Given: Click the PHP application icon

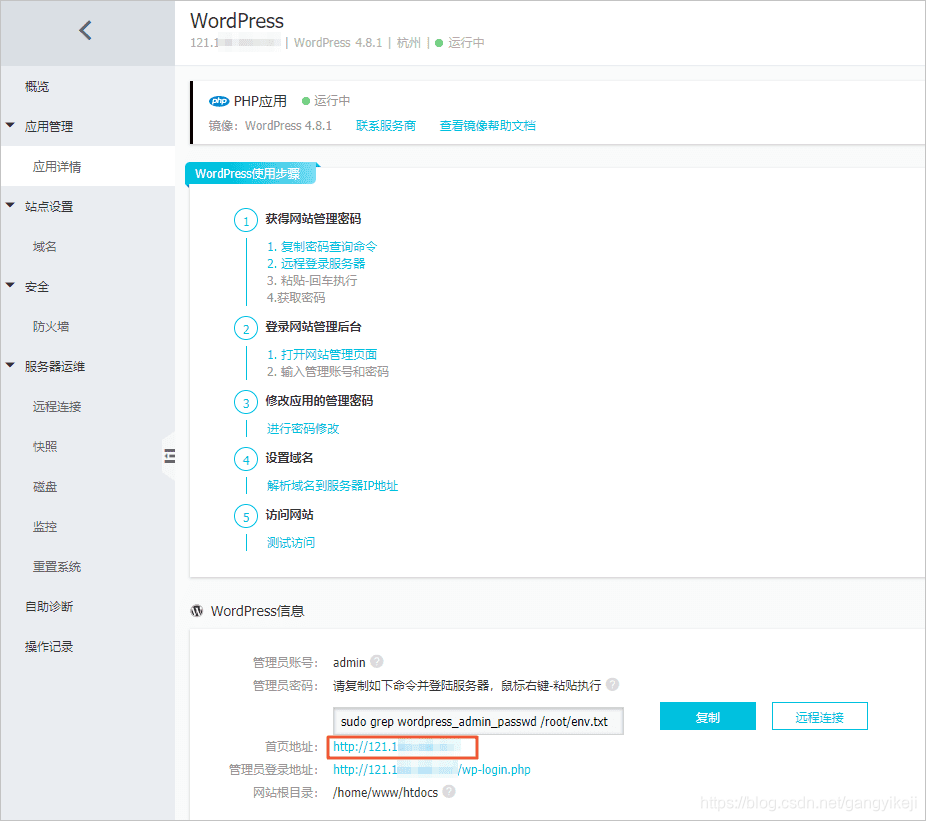Looking at the screenshot, I should [219, 100].
